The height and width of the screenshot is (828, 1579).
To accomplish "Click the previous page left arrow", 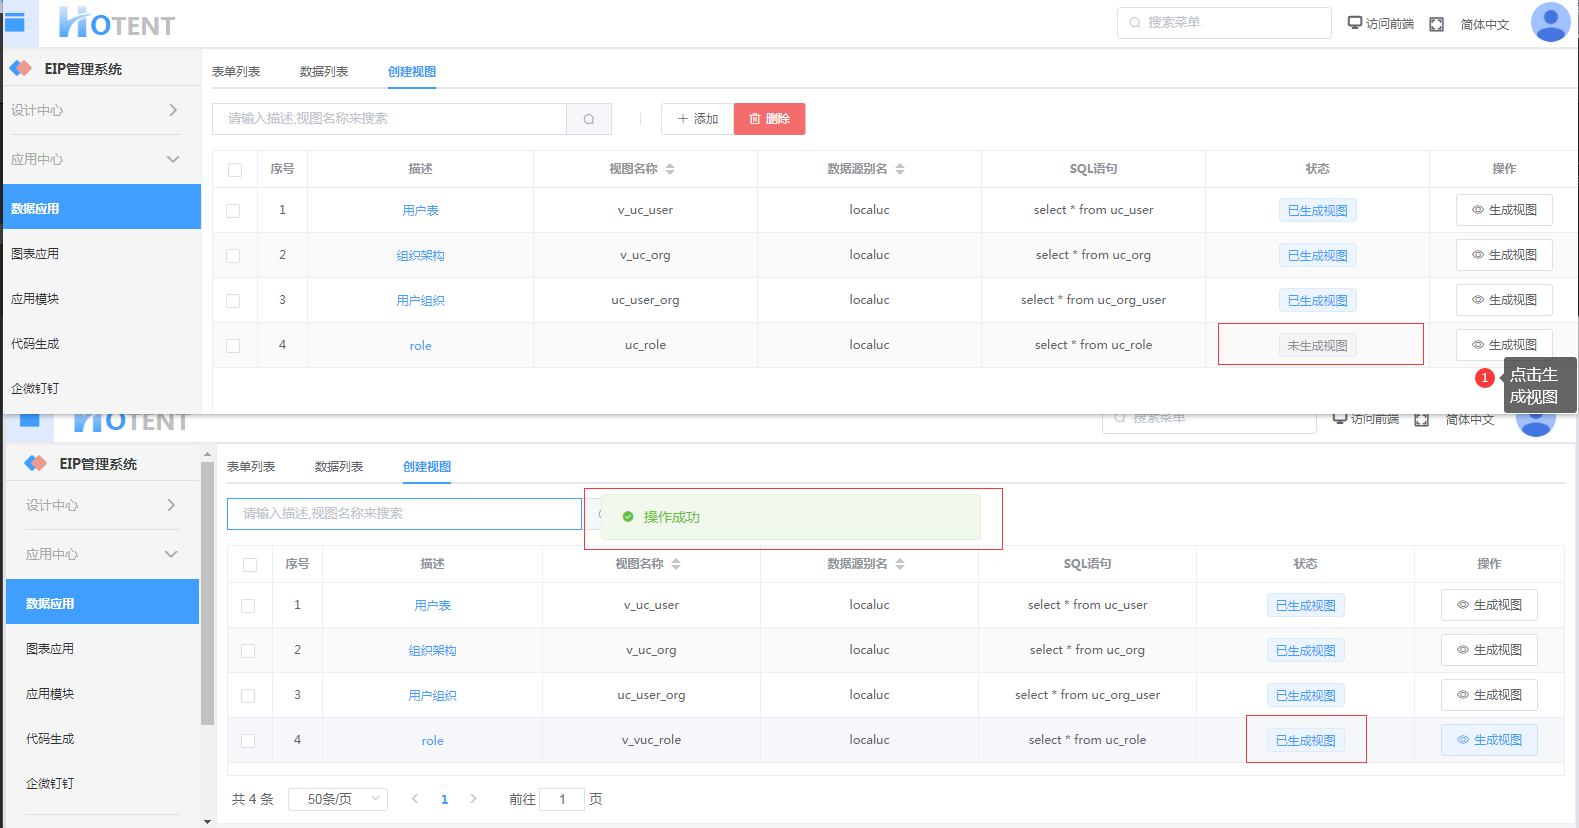I will tap(415, 799).
